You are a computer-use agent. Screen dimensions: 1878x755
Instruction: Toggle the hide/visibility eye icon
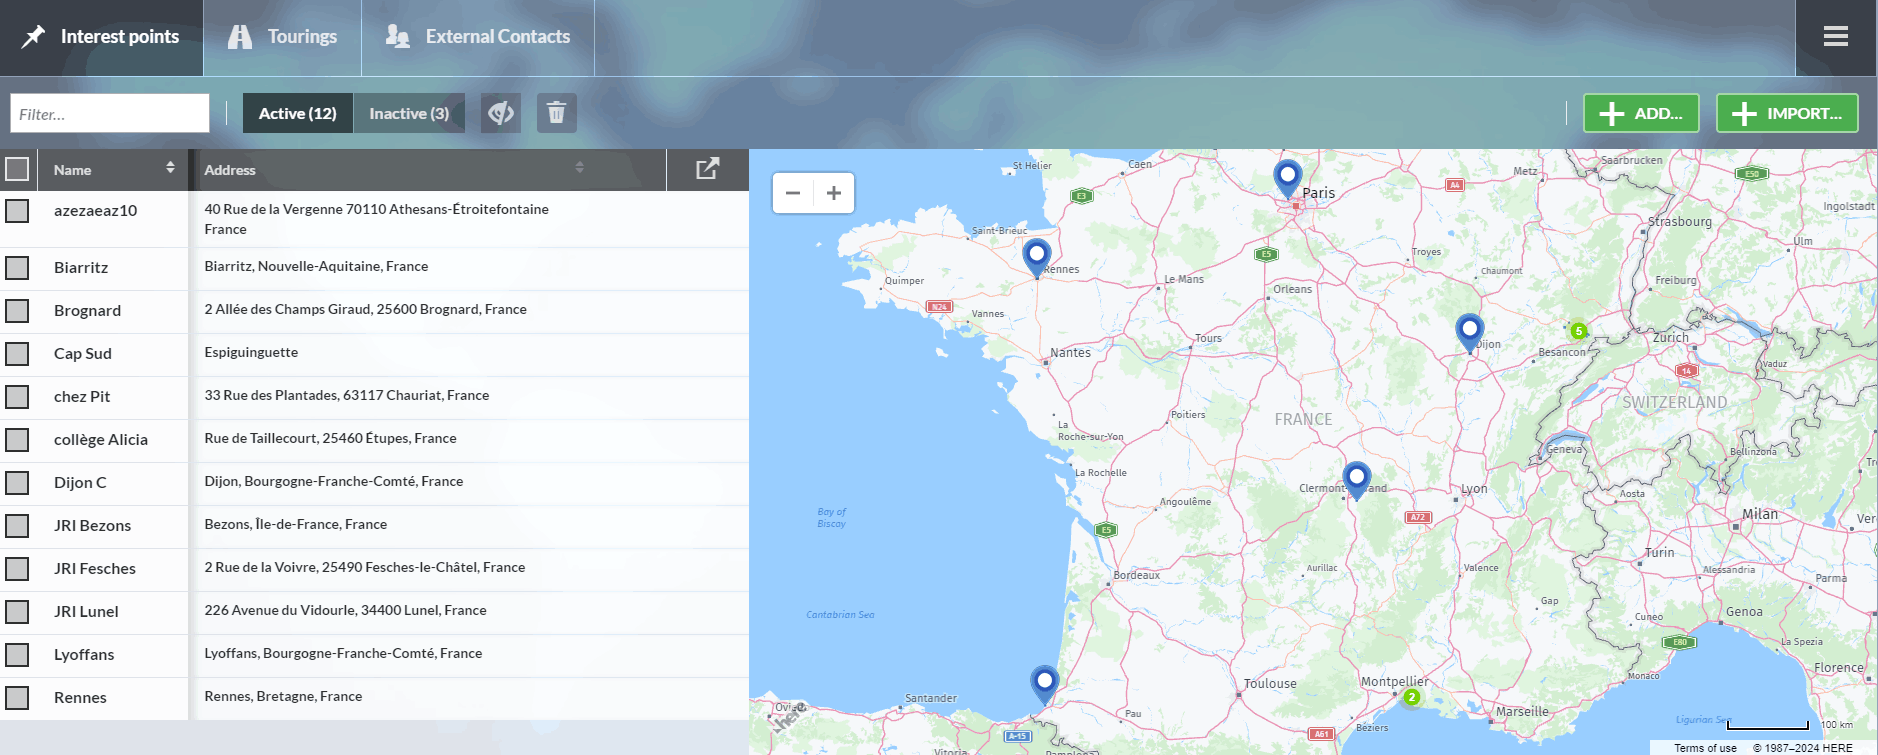pyautogui.click(x=501, y=113)
